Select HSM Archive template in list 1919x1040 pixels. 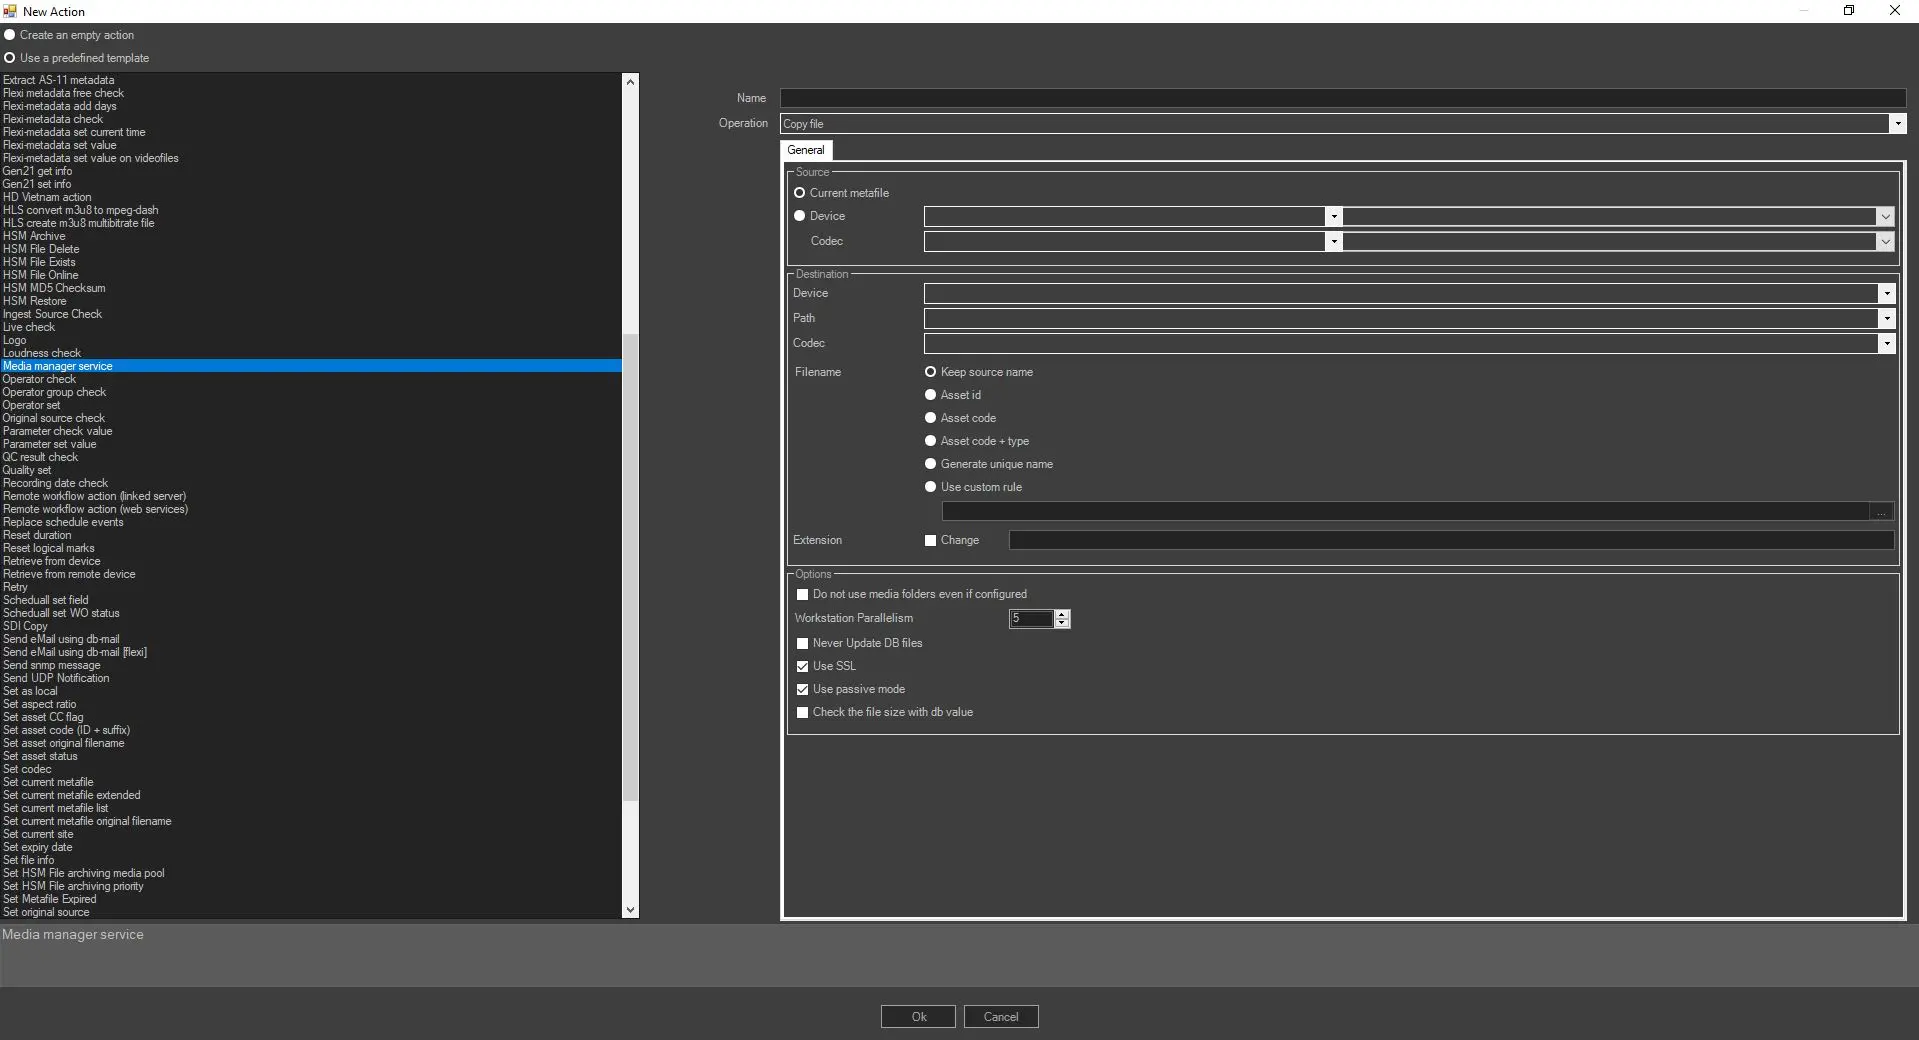point(34,236)
